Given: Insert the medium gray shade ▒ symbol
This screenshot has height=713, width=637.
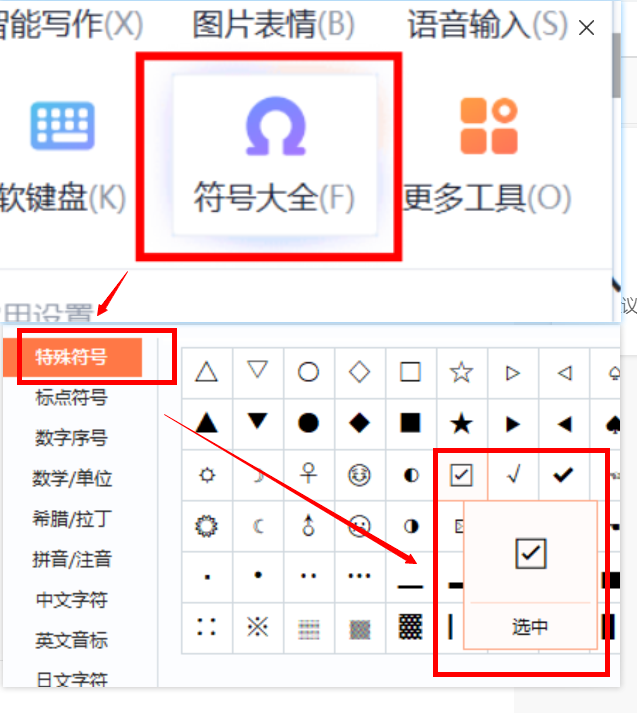Looking at the screenshot, I should click(x=360, y=628).
